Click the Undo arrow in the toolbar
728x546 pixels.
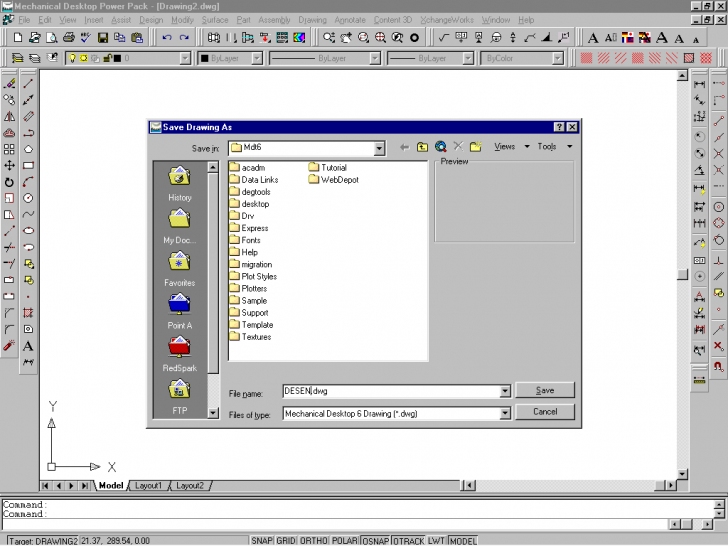[x=167, y=38]
